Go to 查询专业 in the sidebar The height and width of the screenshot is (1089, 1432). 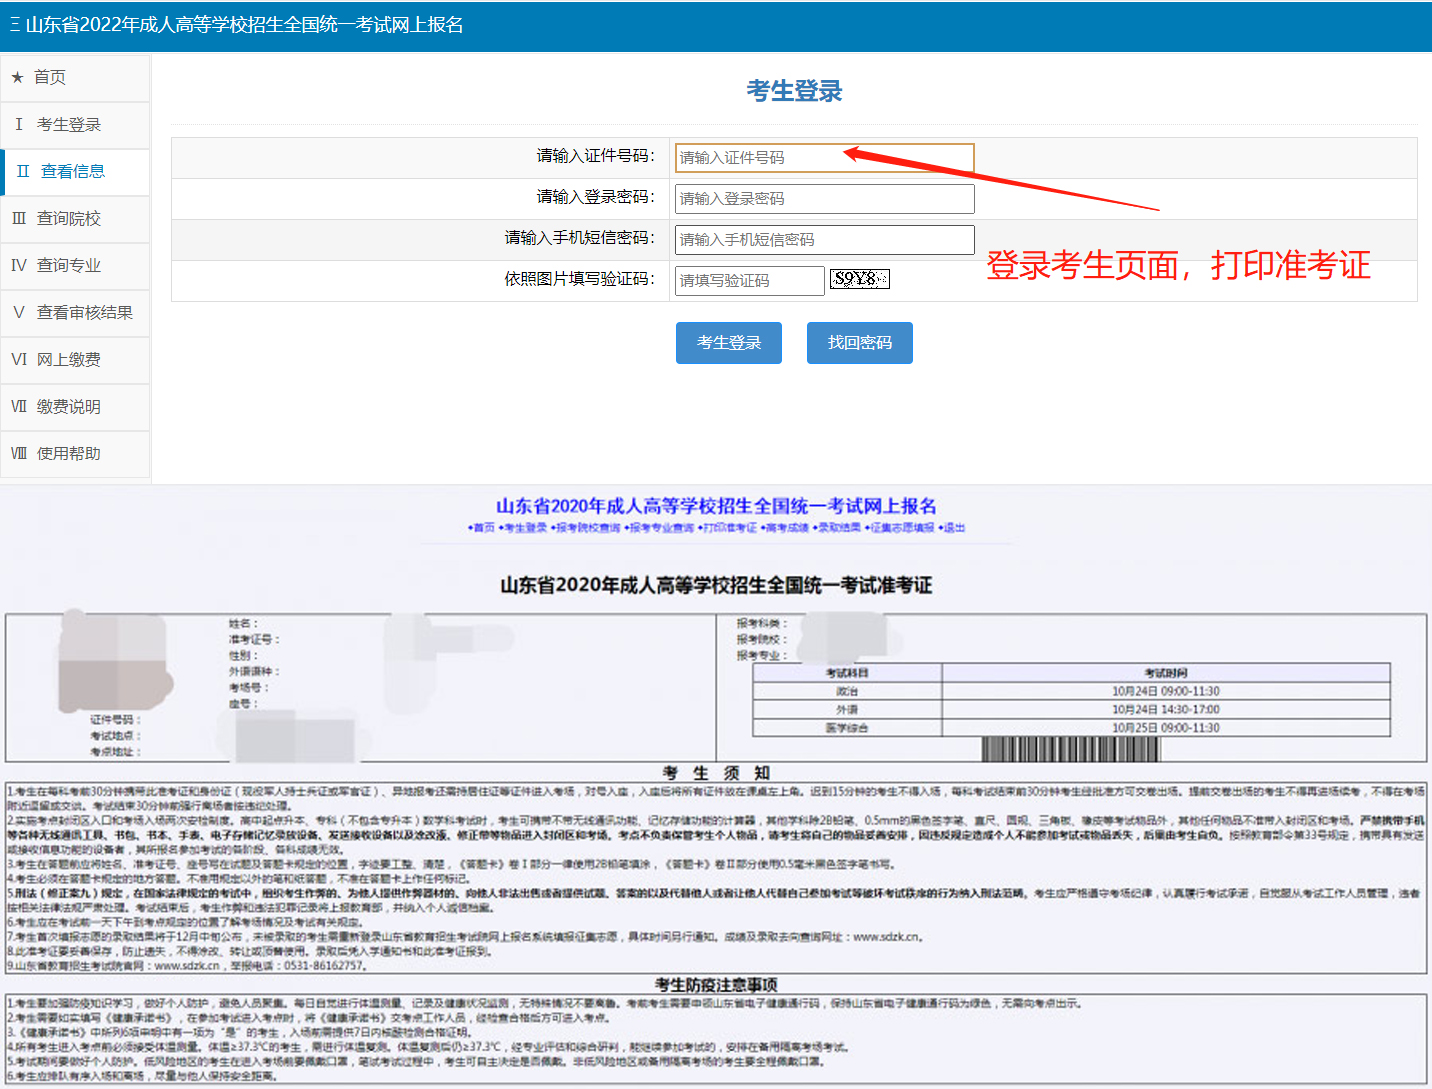click(x=68, y=265)
